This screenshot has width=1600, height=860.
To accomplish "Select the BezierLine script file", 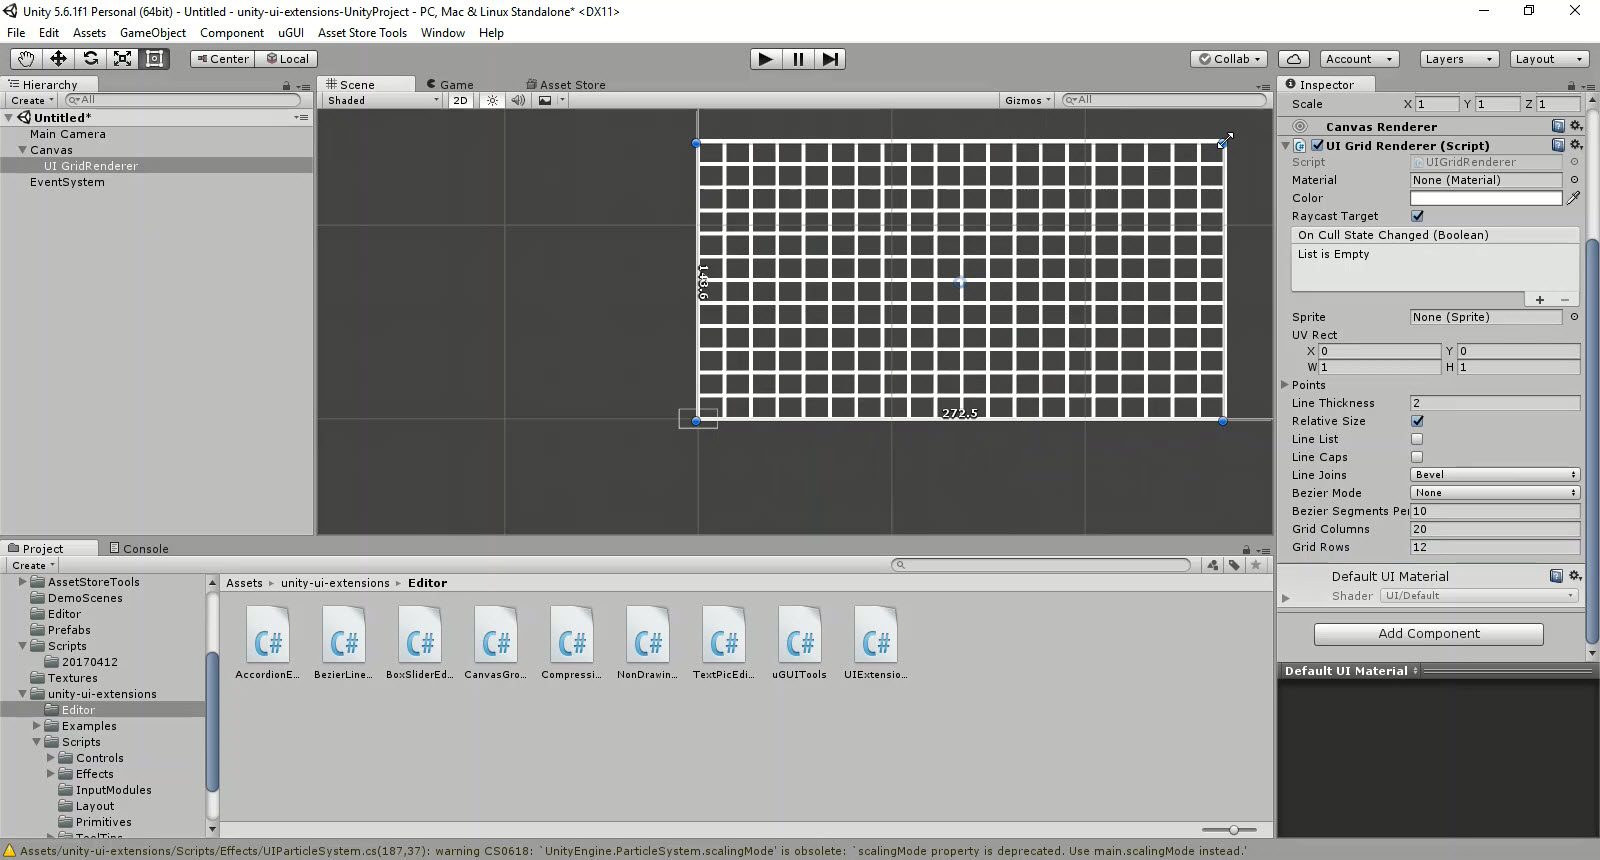I will pos(344,643).
